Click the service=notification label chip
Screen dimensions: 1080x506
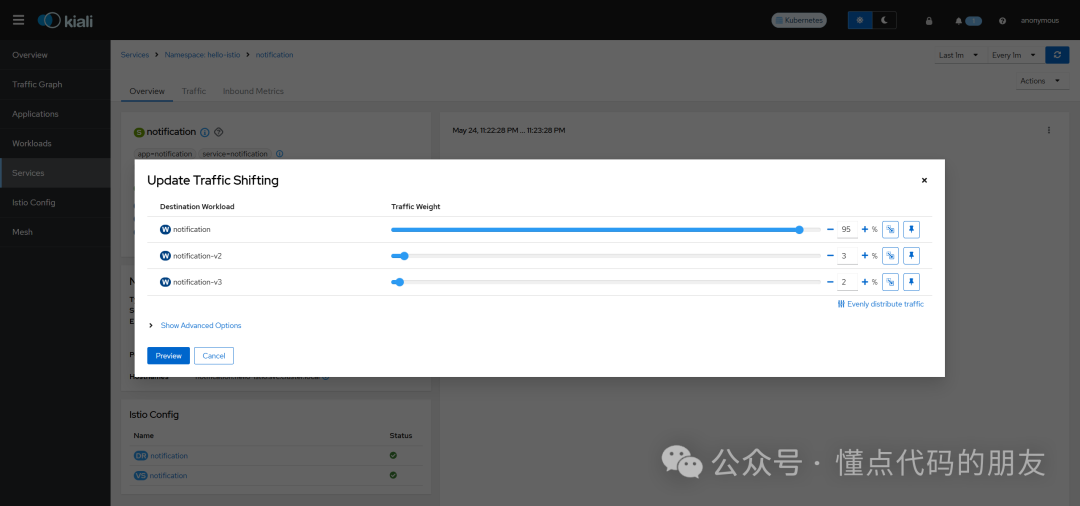pos(236,154)
